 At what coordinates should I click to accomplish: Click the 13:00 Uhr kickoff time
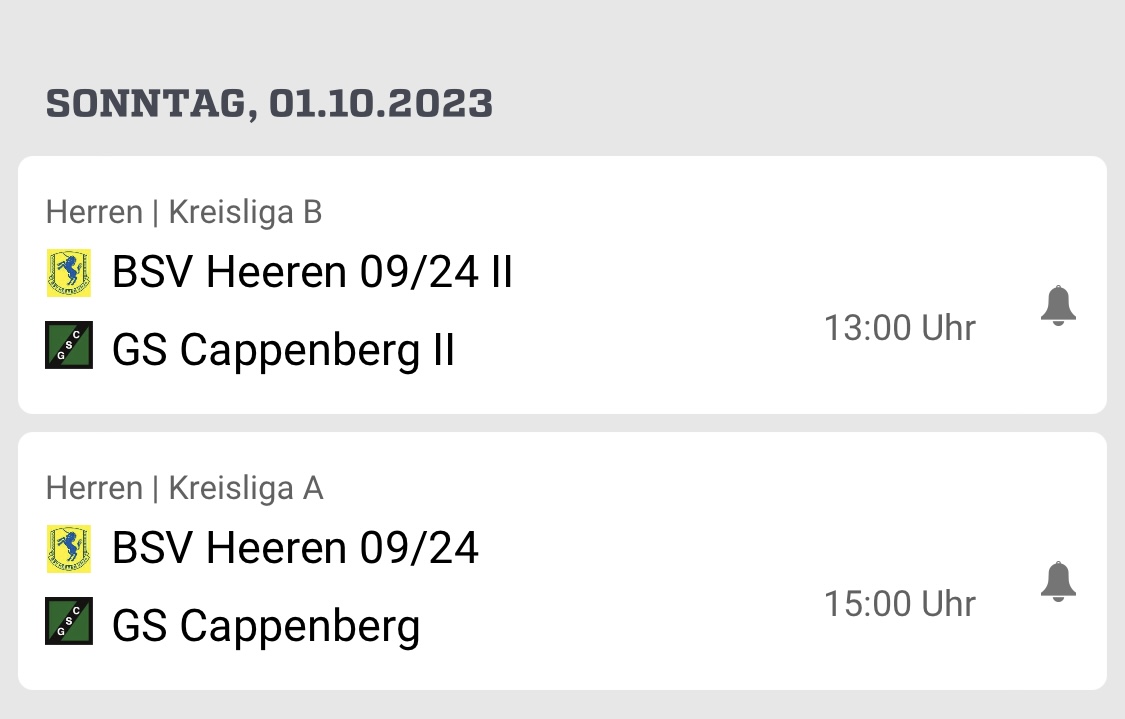(x=900, y=328)
